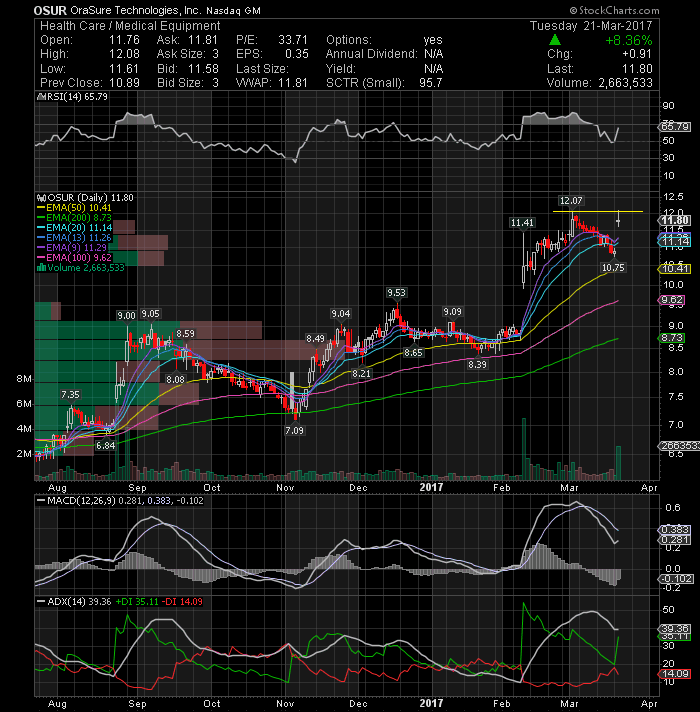This screenshot has width=700, height=712.
Task: Click the yellow 10.41 axis tag
Action: (x=675, y=269)
